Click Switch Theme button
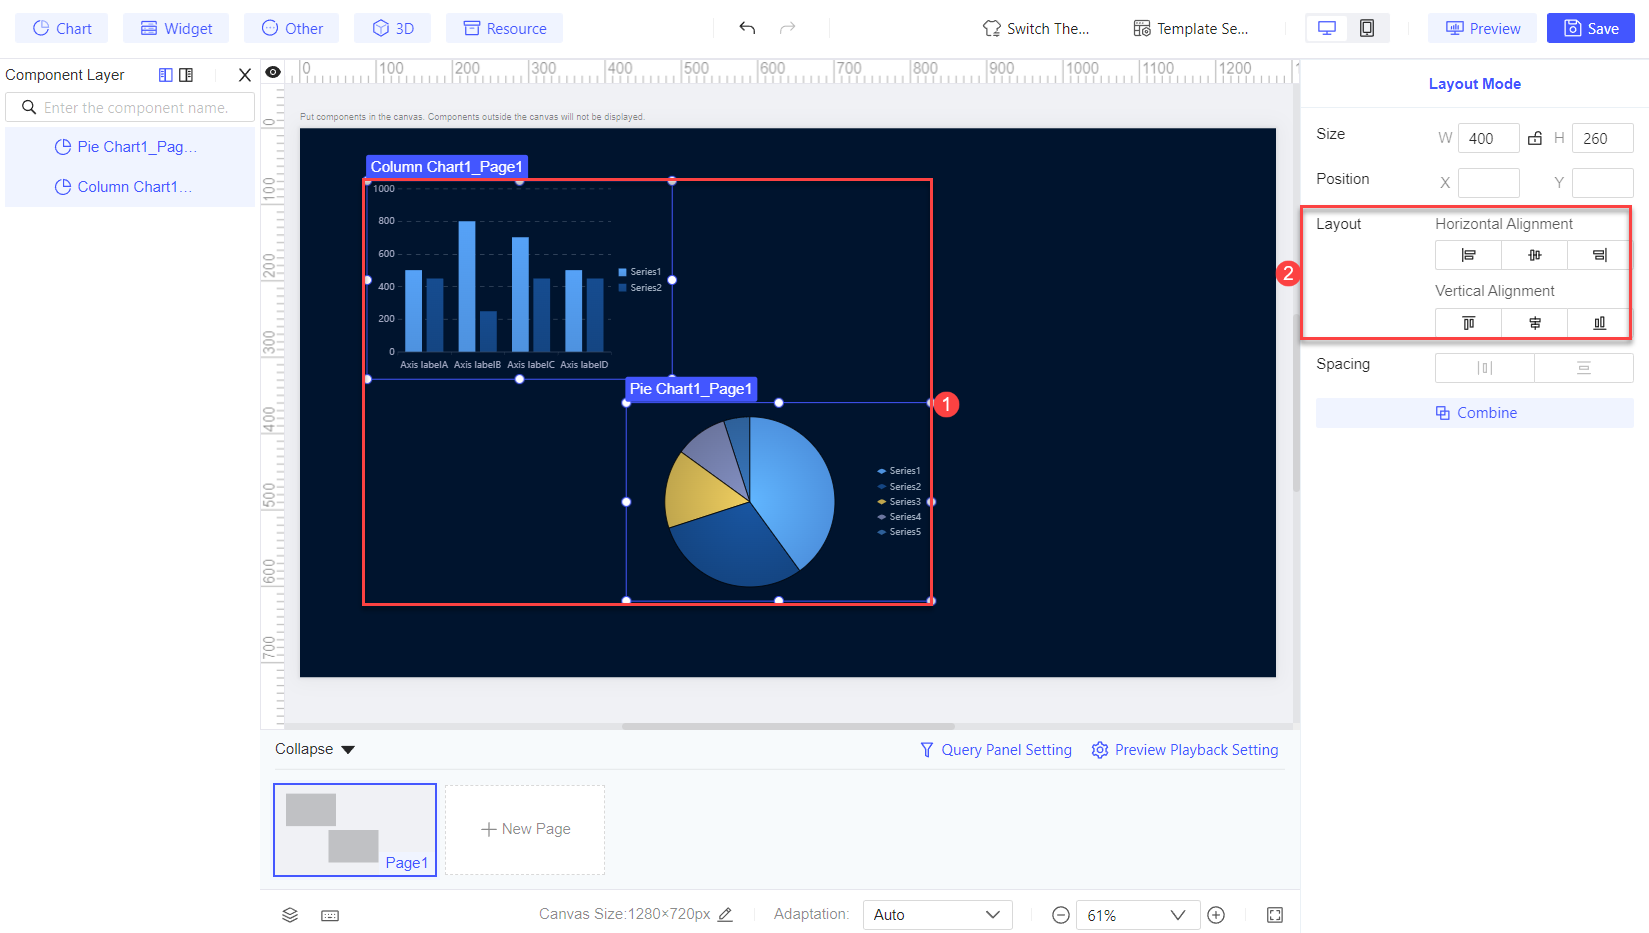The height and width of the screenshot is (933, 1649). (1036, 28)
